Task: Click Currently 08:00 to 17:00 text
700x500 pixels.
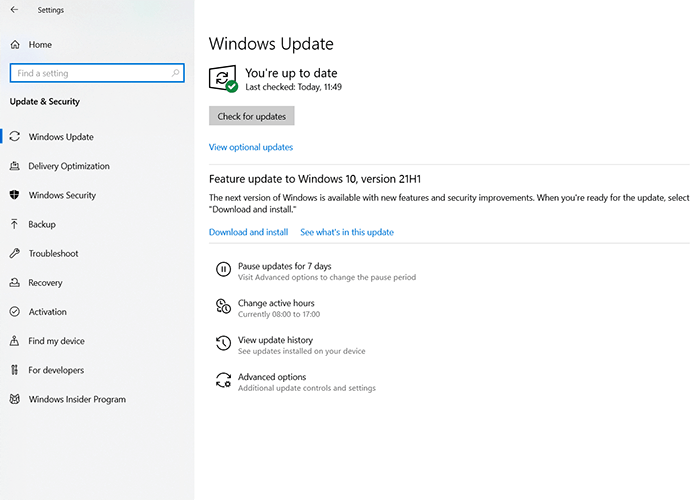Action: (x=279, y=314)
